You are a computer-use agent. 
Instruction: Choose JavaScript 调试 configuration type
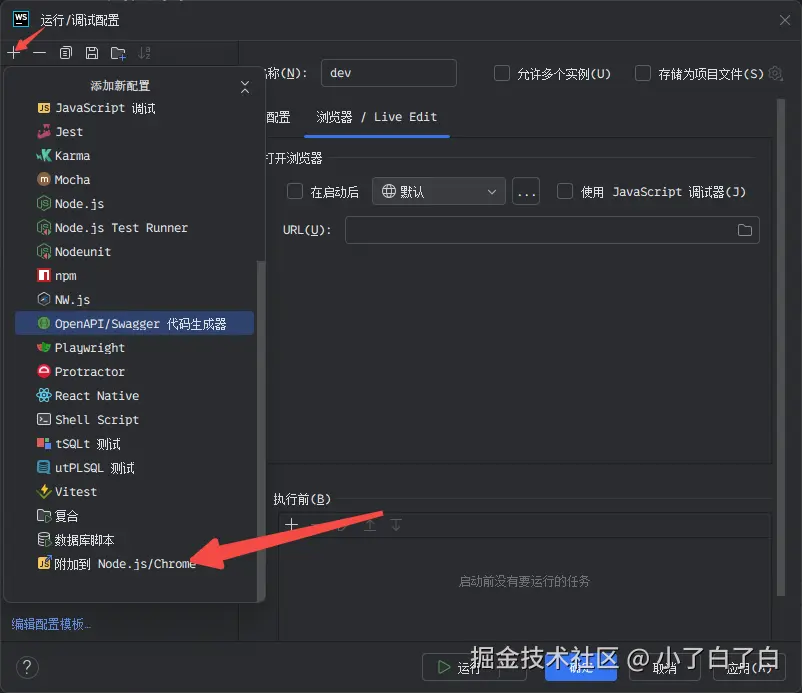tap(135, 108)
